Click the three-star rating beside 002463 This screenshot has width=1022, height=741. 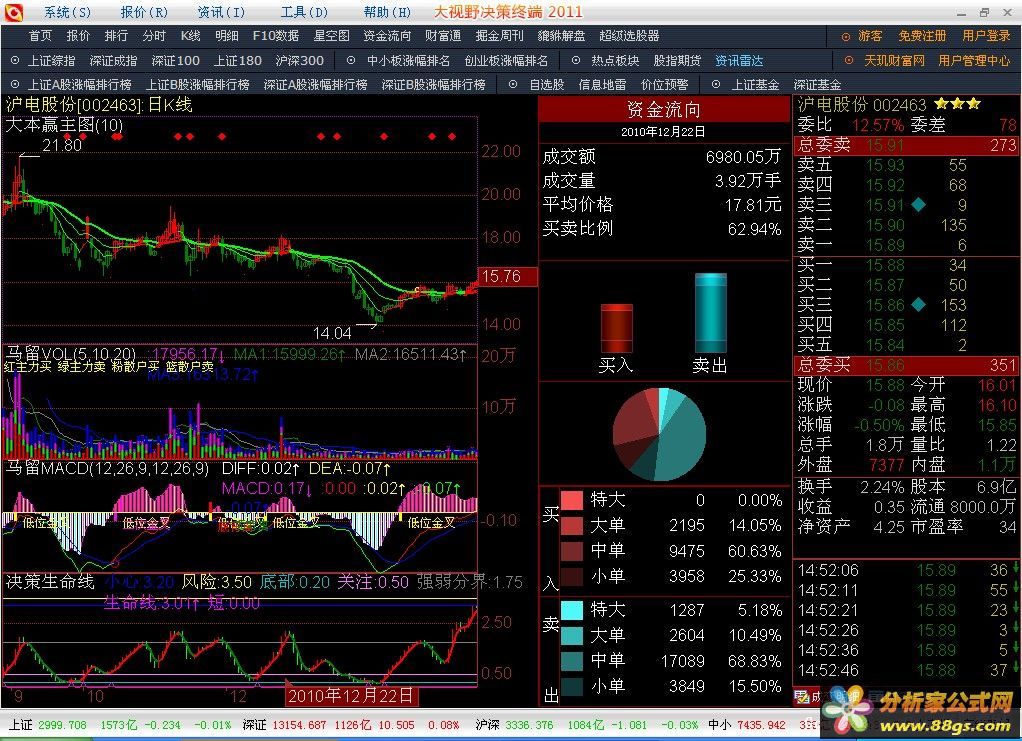coord(957,104)
